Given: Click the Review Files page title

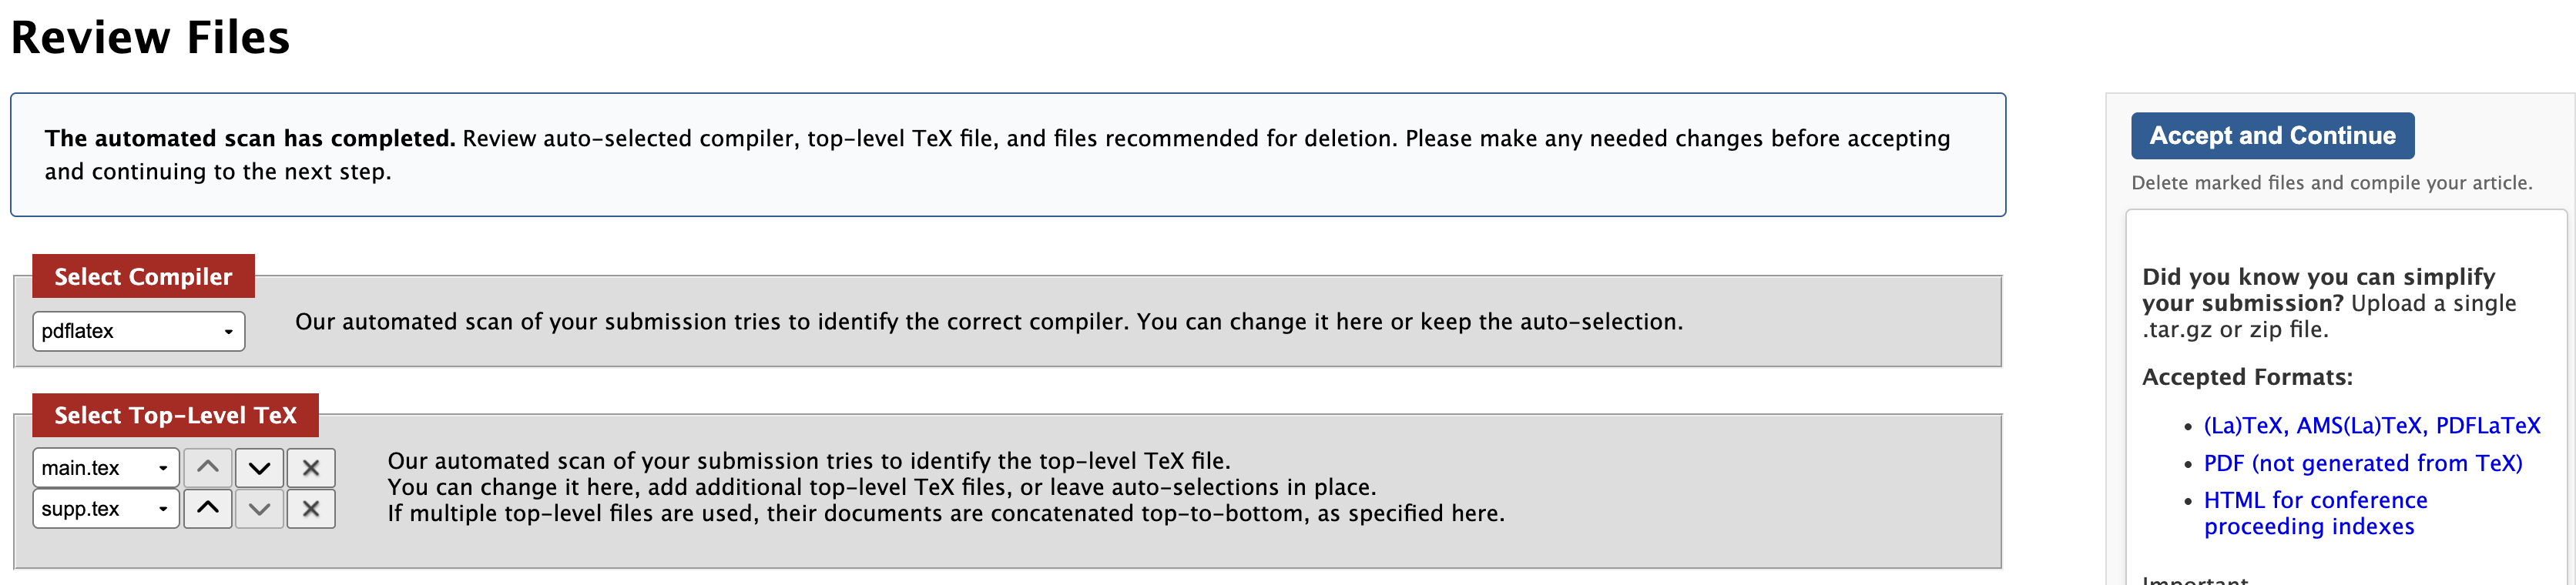Looking at the screenshot, I should click(150, 37).
